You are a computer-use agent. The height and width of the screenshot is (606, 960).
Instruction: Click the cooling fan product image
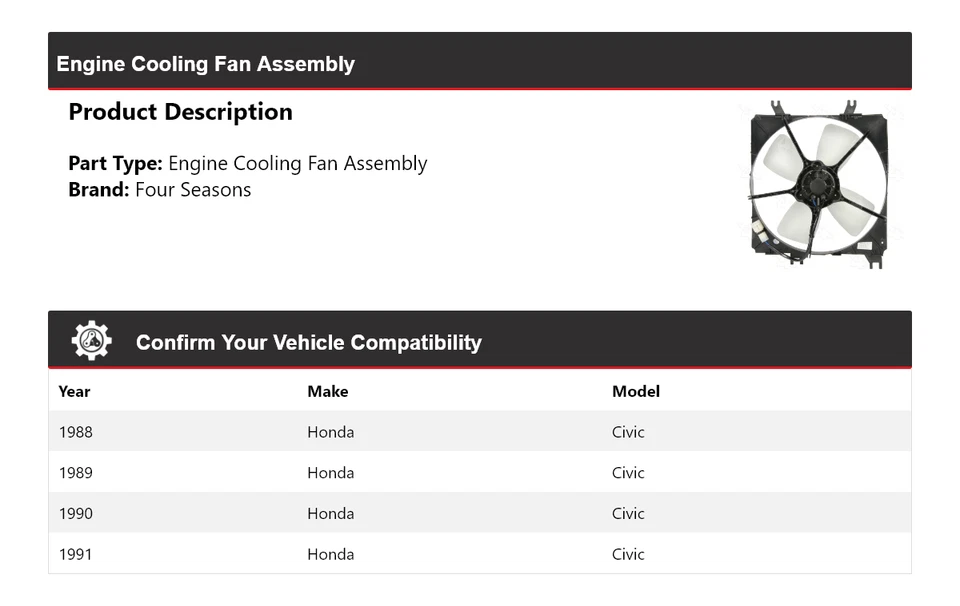817,184
